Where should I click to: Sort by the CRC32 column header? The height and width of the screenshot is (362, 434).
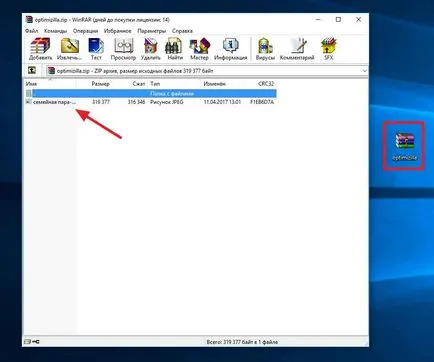click(x=263, y=84)
